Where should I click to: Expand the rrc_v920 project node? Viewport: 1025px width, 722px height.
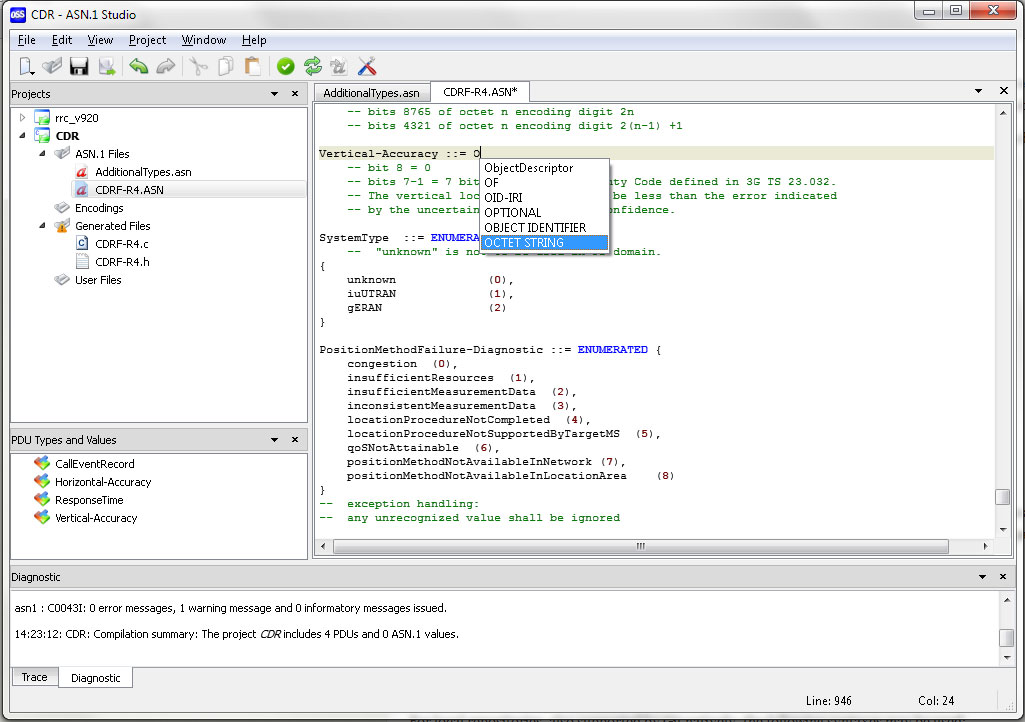[x=22, y=118]
